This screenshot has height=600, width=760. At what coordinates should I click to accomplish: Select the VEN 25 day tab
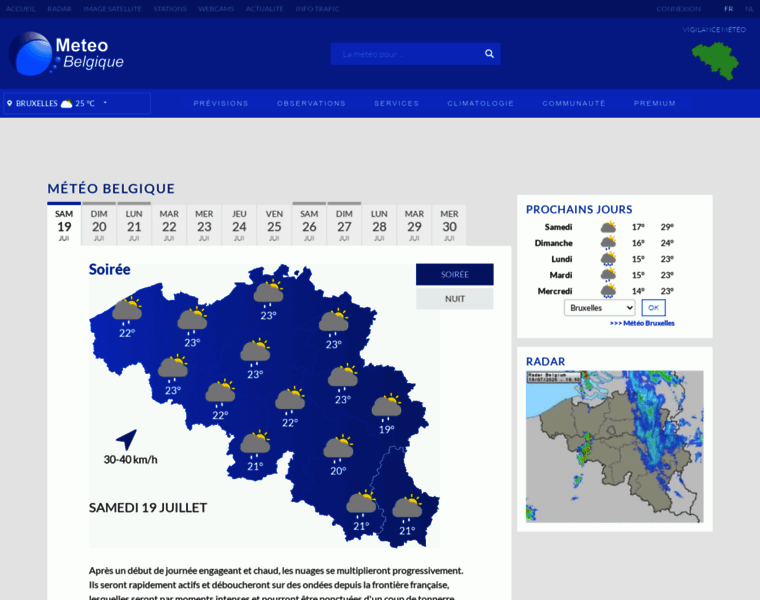pos(274,225)
